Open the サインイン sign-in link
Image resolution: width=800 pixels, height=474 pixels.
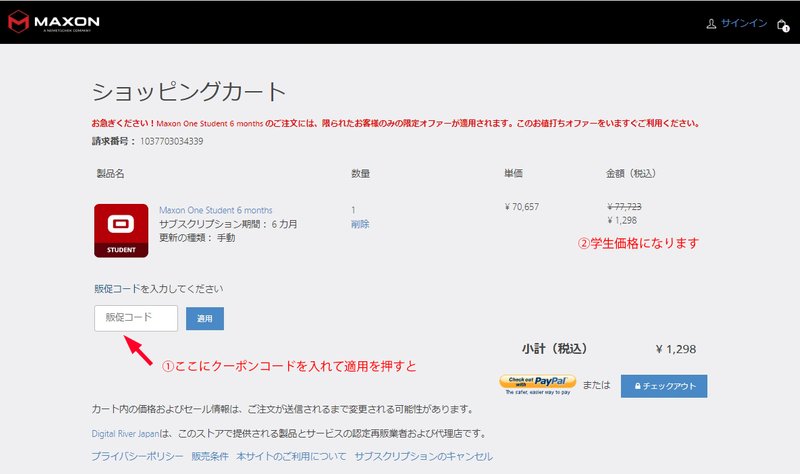point(744,23)
